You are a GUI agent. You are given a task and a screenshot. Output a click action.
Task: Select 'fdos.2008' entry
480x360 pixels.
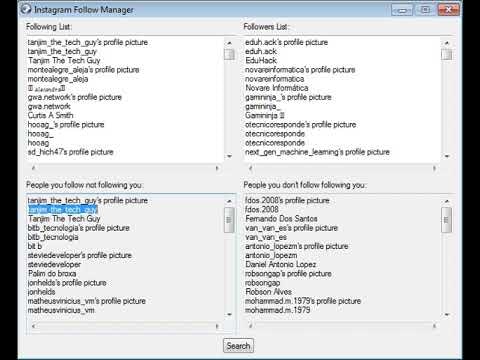tap(262, 210)
